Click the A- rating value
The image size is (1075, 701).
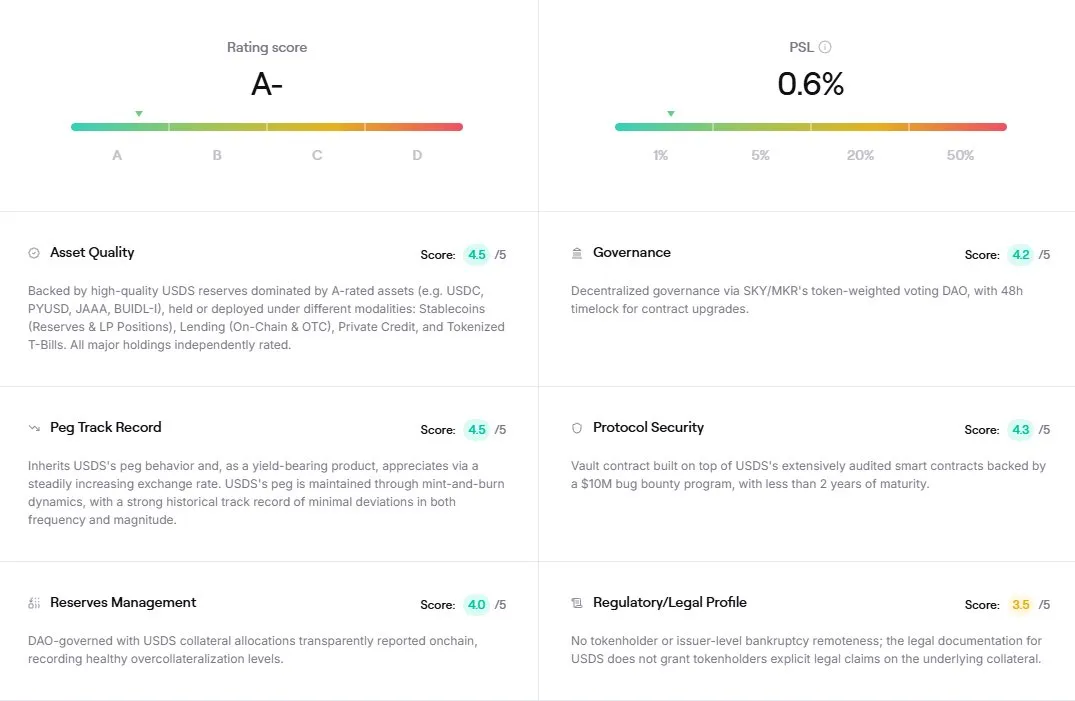267,85
